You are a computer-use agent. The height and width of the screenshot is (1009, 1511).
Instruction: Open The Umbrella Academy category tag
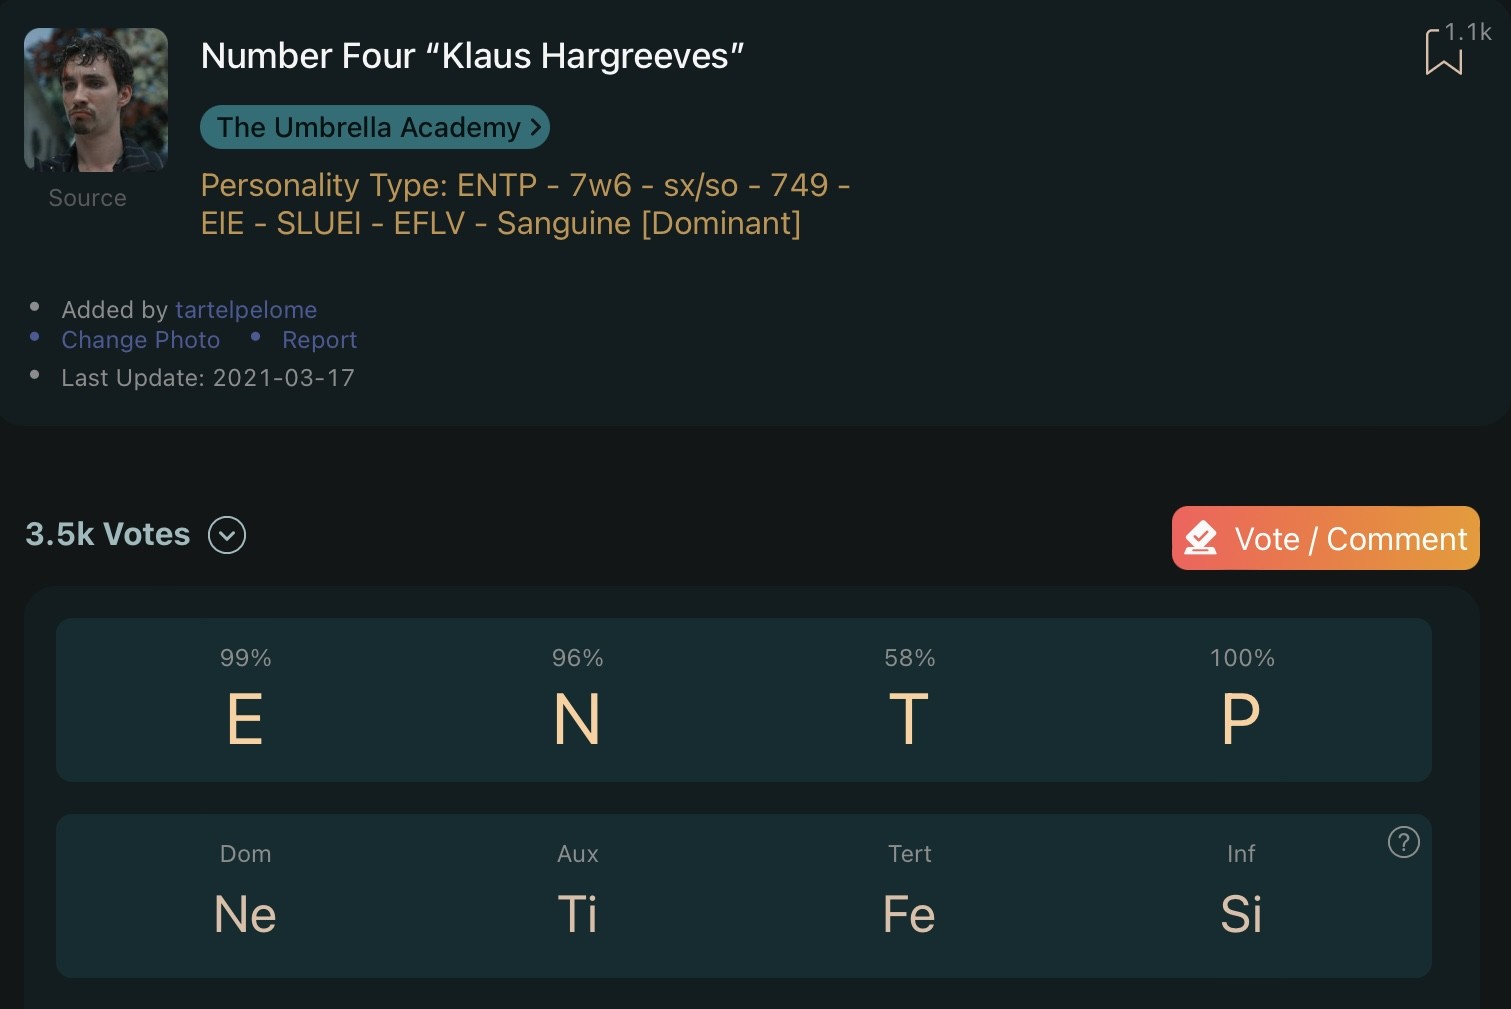tap(375, 127)
